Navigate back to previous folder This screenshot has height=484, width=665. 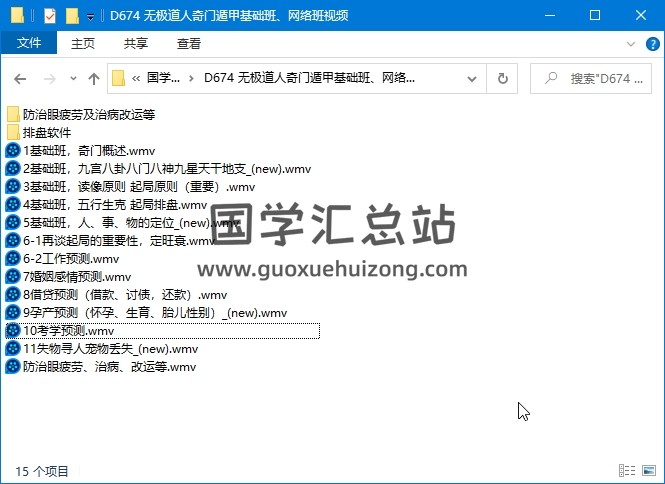pos(20,78)
